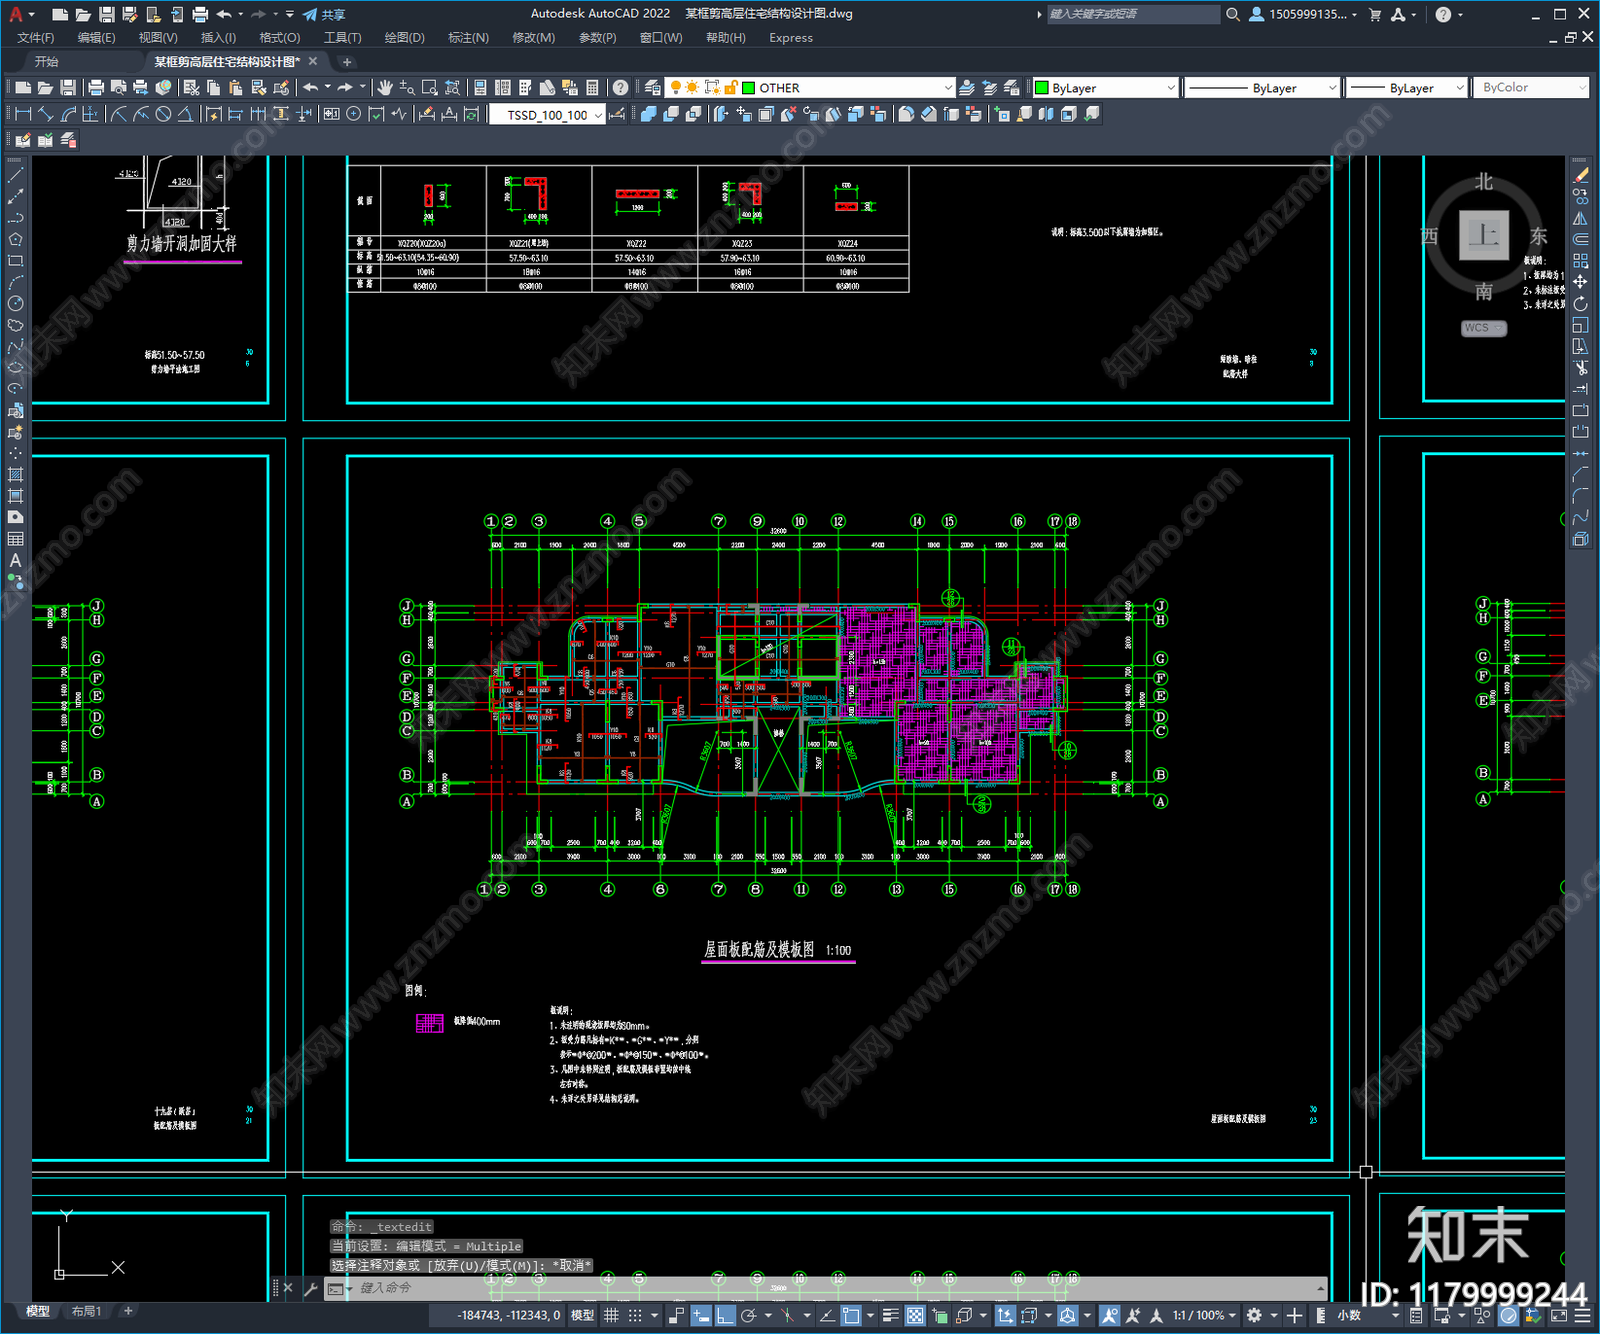The height and width of the screenshot is (1334, 1600).
Task: Select the Linear dimension tool
Action: (23, 114)
